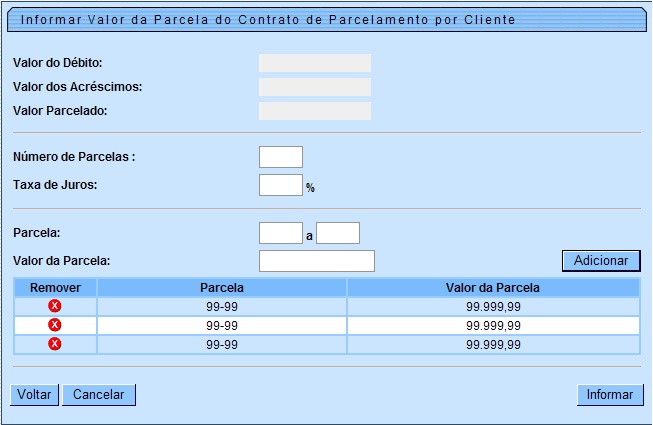Focus the Número de Parcelas field

pos(280,157)
